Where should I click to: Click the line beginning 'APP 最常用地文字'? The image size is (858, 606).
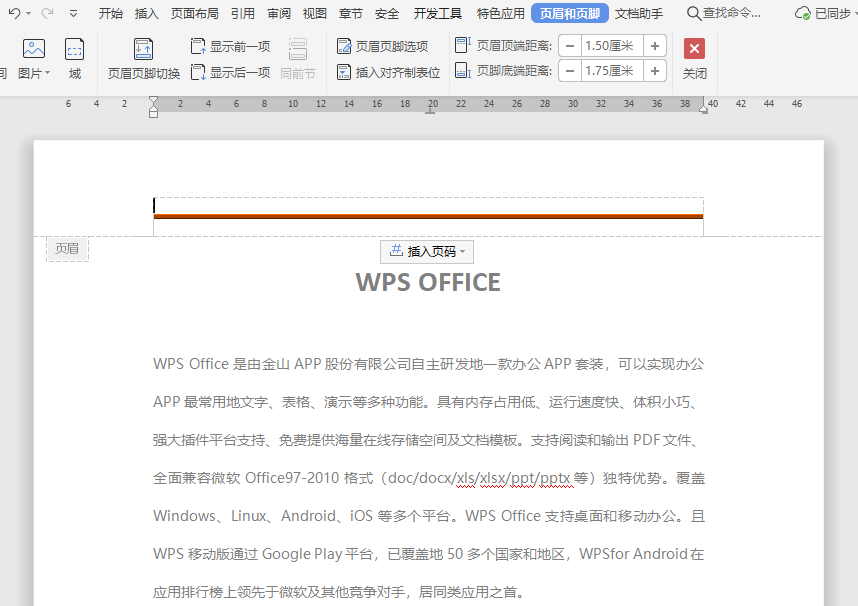coord(425,402)
